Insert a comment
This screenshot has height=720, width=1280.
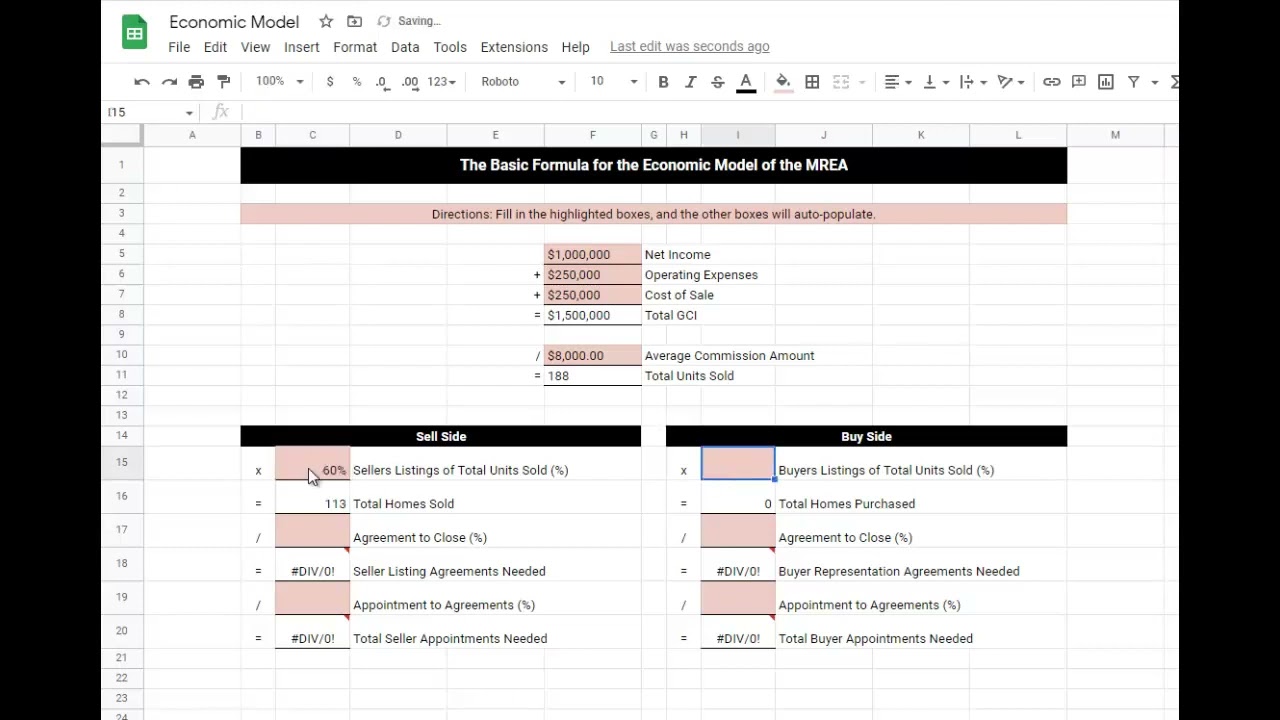(1079, 82)
